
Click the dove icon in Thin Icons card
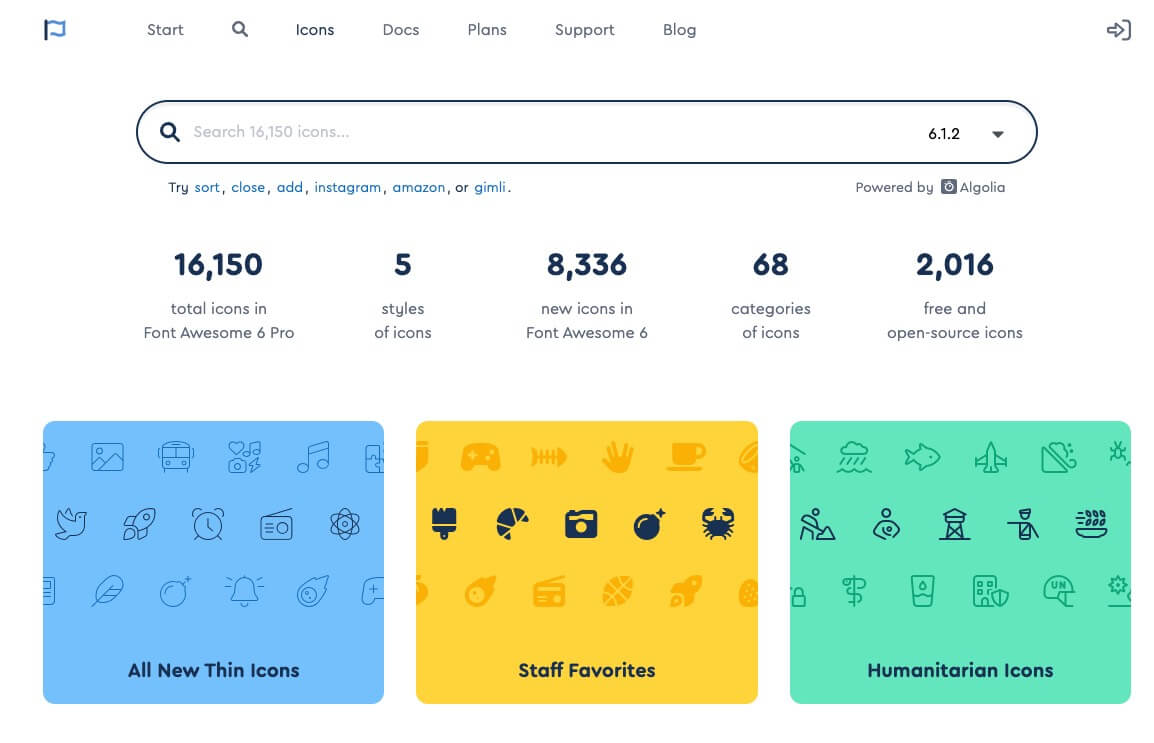pos(71,525)
